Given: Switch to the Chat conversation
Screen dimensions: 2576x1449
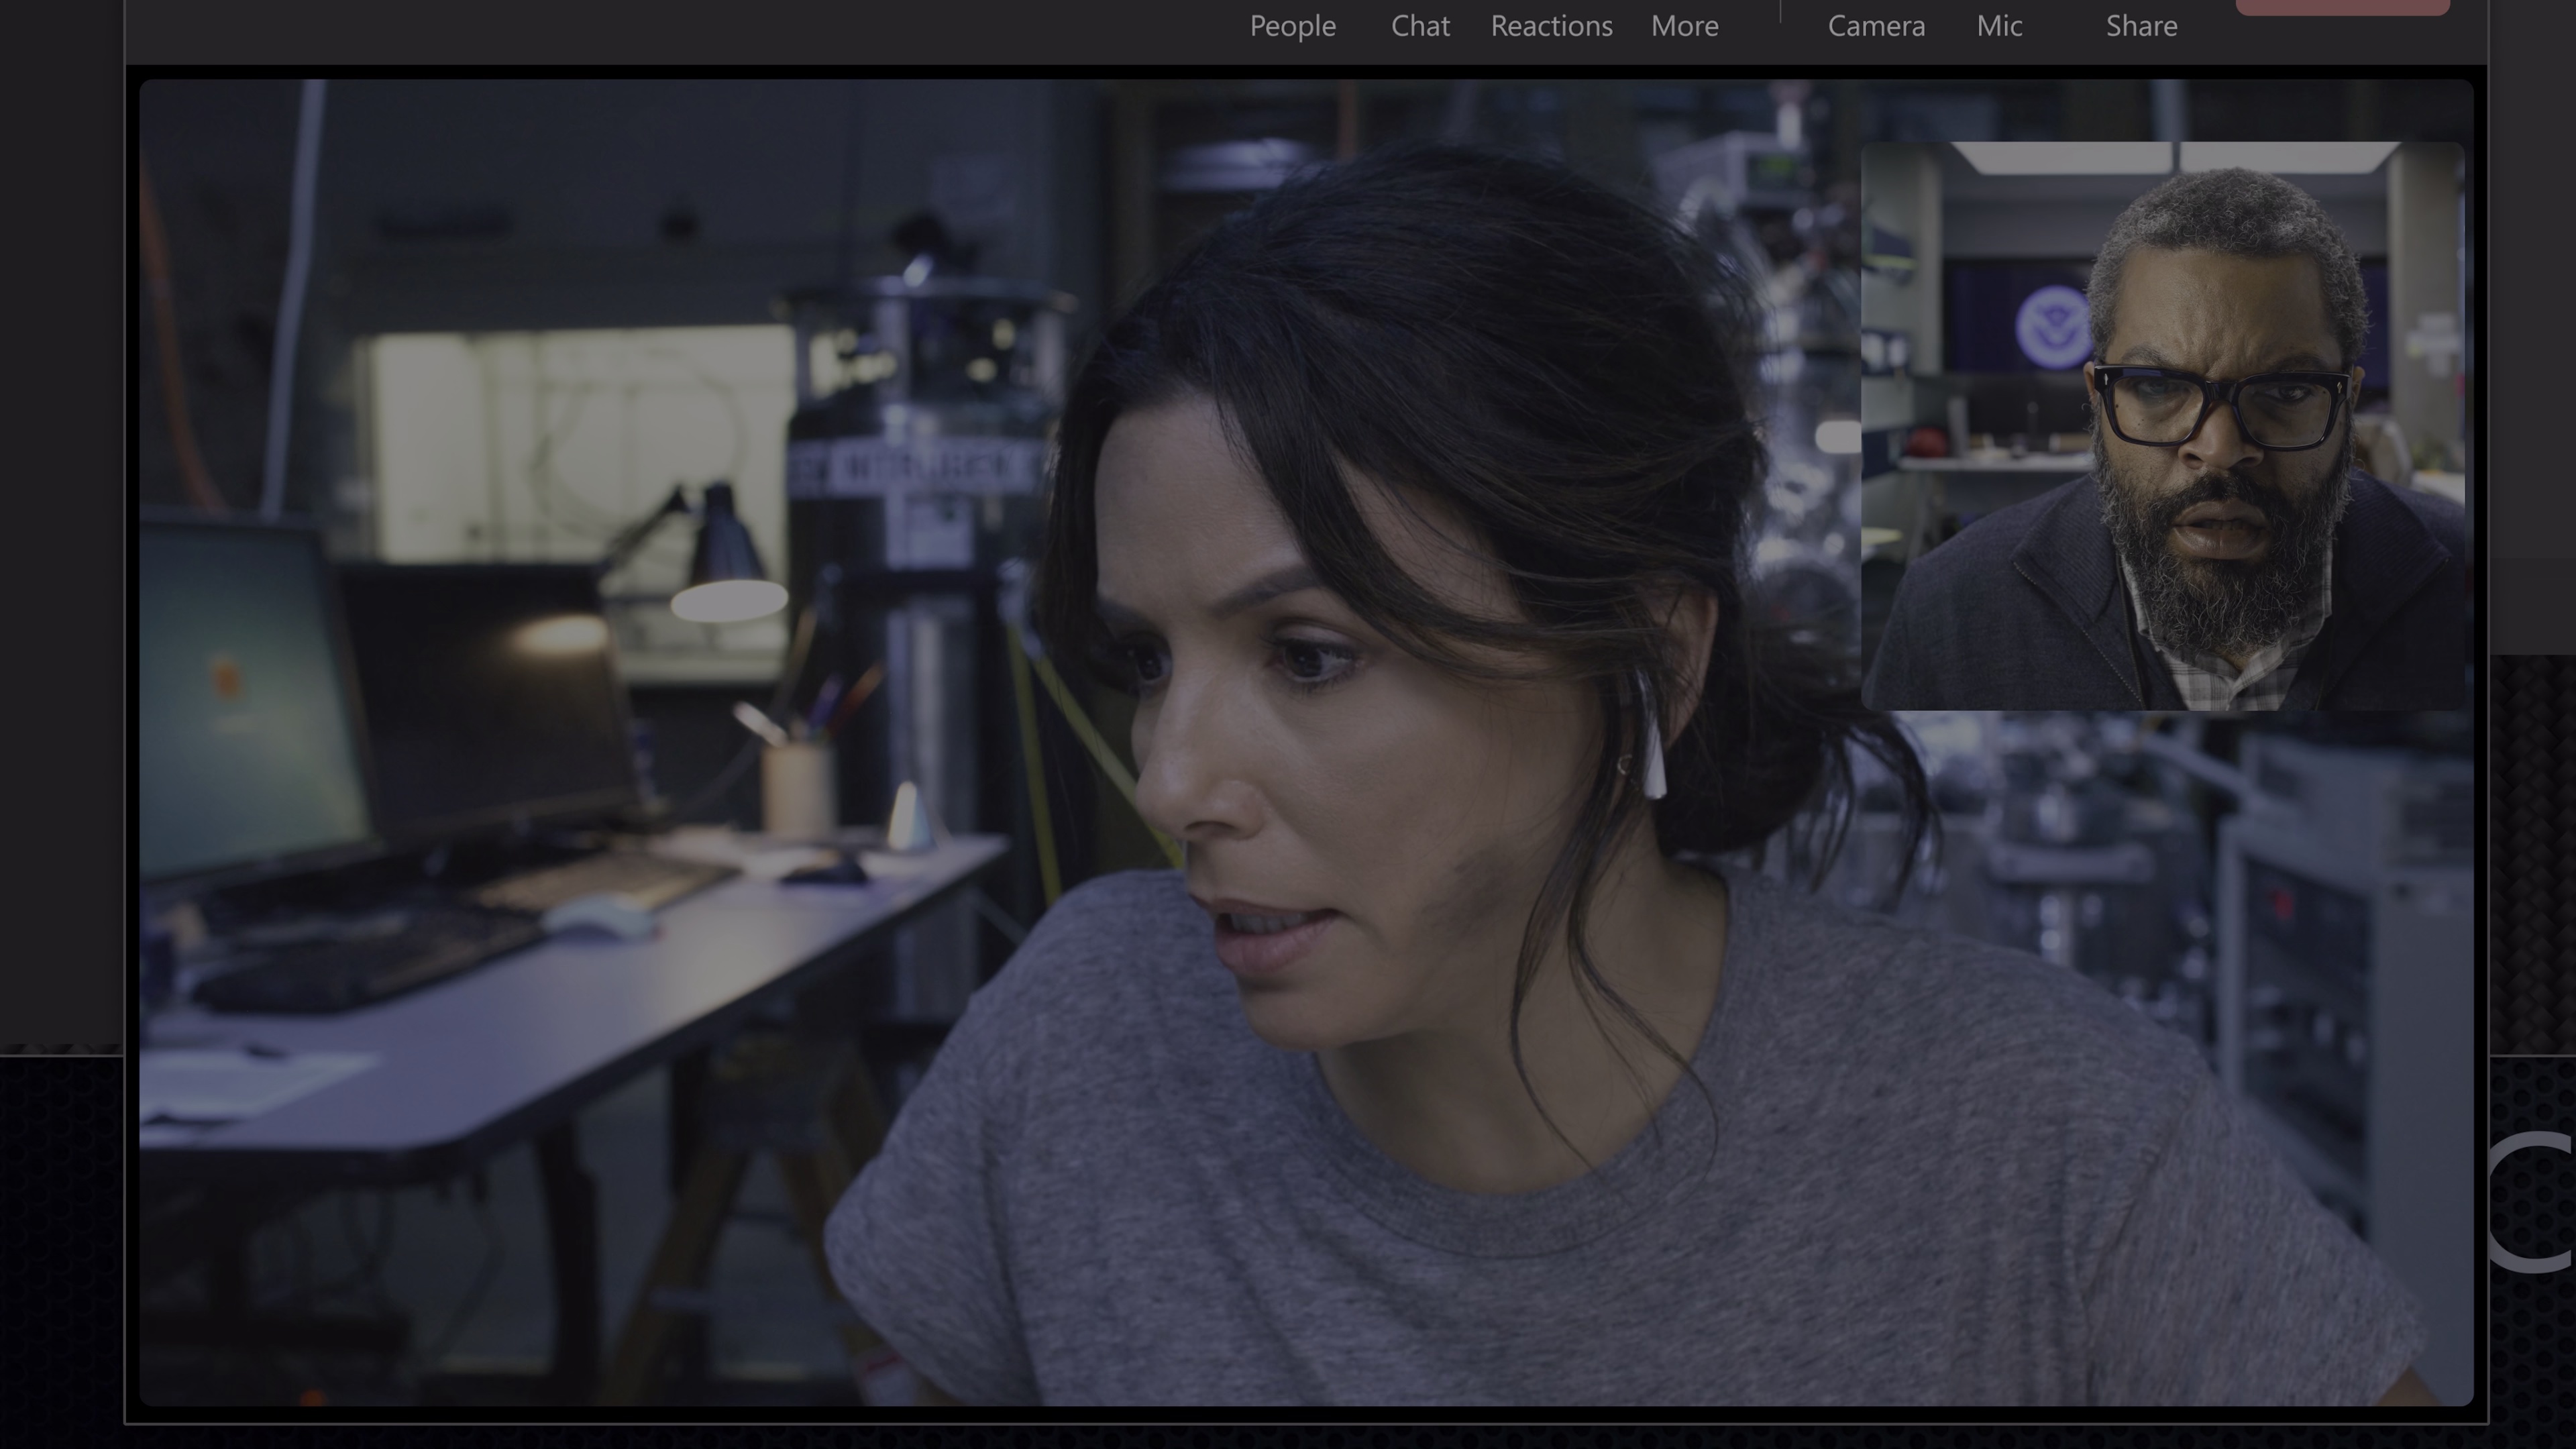Looking at the screenshot, I should (x=1420, y=26).
